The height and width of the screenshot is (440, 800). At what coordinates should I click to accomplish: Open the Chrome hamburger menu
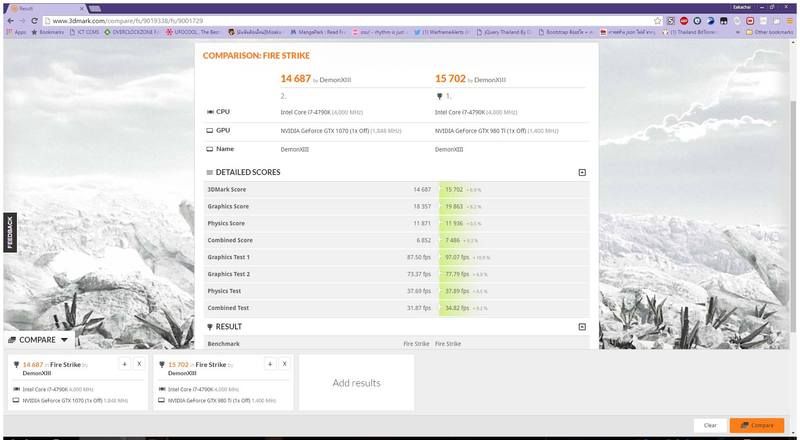(x=789, y=21)
